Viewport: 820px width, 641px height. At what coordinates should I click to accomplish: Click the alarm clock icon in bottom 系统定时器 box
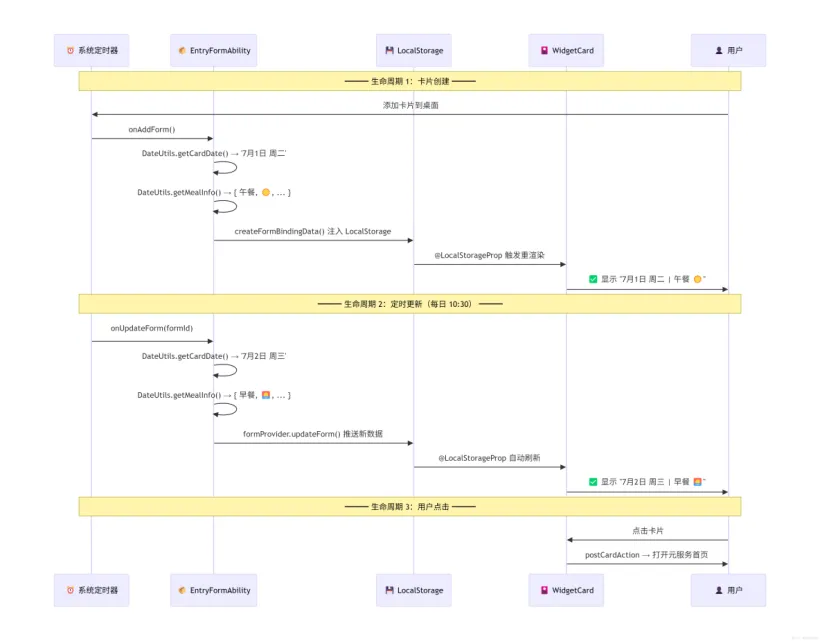click(70, 590)
